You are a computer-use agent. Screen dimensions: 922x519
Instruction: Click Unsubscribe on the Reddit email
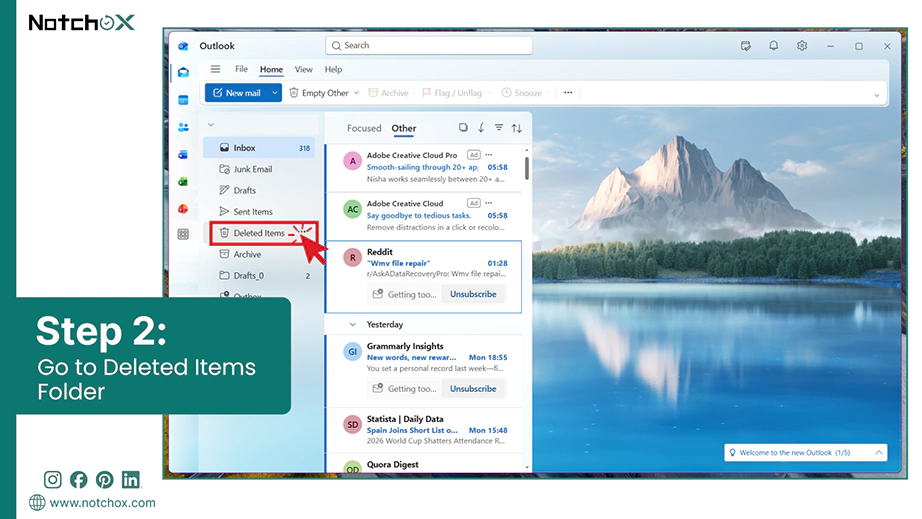473,294
